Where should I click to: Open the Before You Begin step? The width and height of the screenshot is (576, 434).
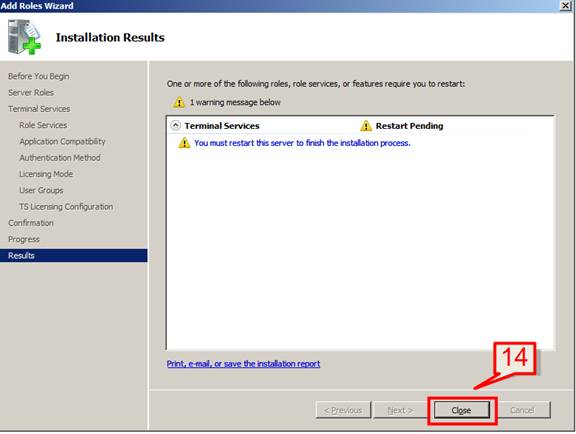click(39, 76)
